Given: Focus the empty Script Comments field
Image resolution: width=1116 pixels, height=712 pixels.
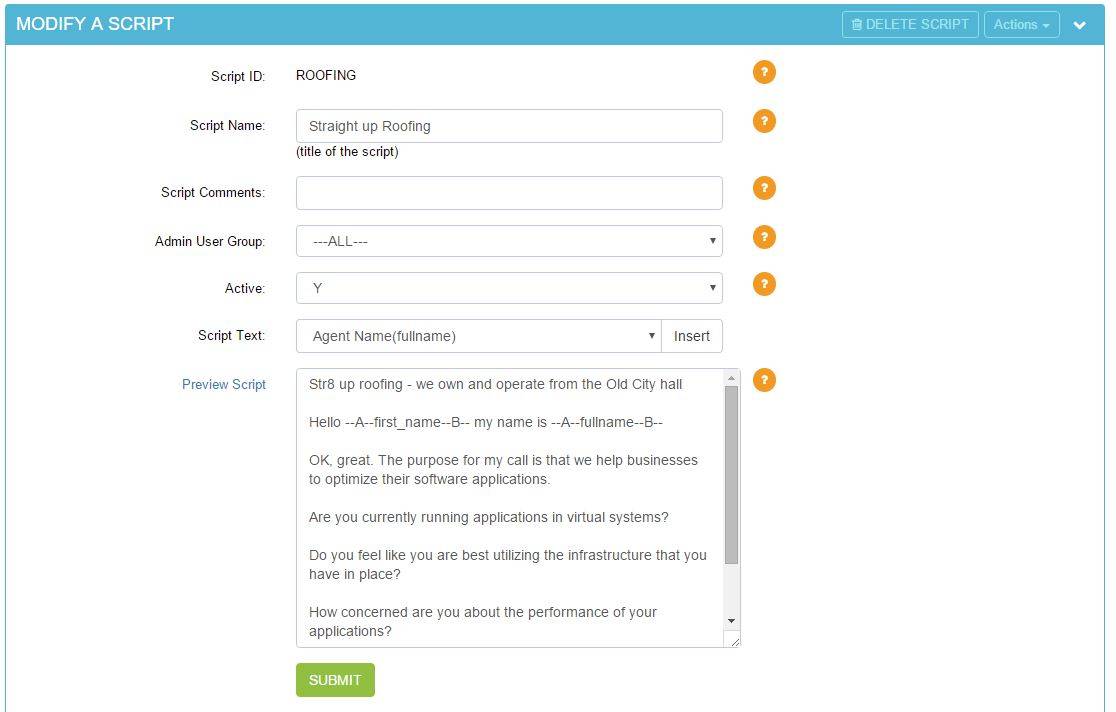Looking at the screenshot, I should coord(509,193).
